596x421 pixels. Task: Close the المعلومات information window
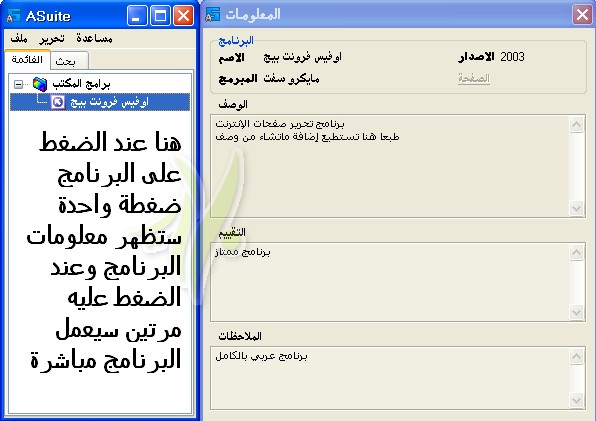tap(582, 15)
